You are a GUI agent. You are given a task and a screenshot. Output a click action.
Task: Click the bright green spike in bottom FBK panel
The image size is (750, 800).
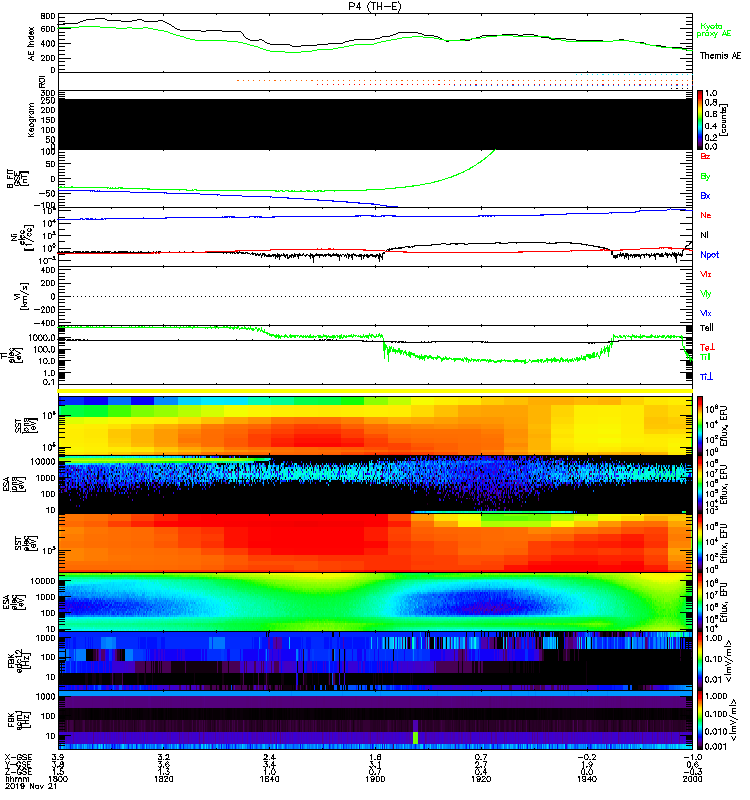pos(415,737)
